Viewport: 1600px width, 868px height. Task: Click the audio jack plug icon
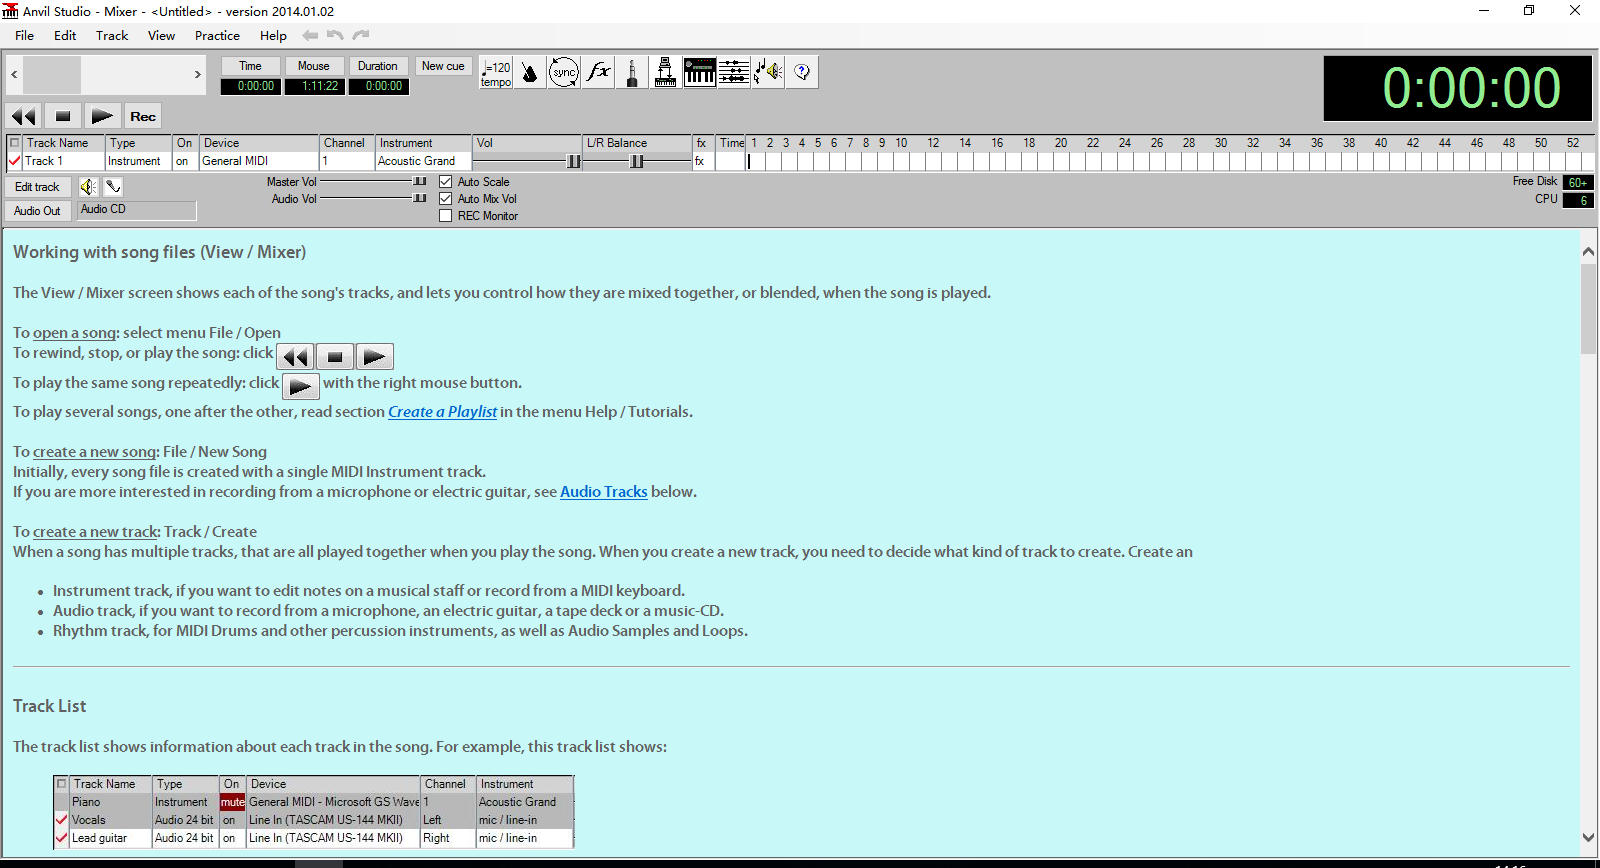632,73
